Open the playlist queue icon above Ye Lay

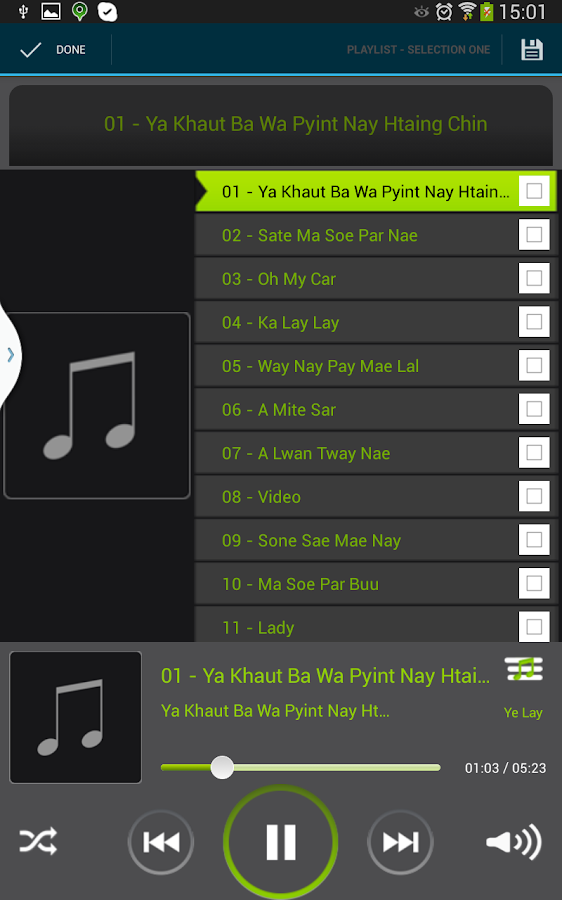(524, 669)
